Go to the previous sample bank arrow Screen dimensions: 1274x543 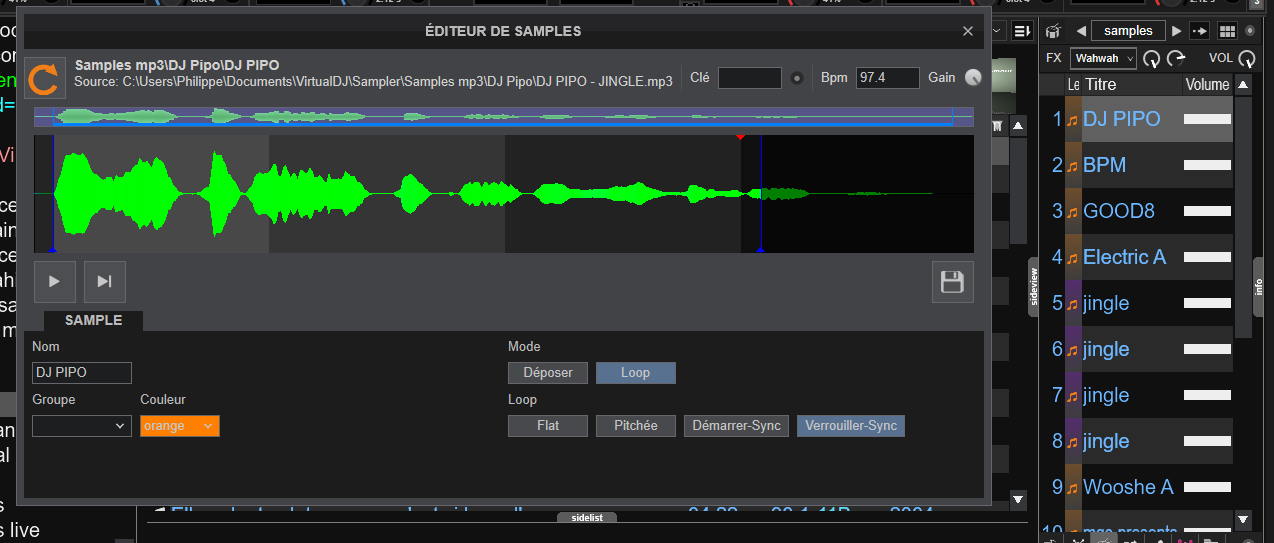[x=1081, y=31]
